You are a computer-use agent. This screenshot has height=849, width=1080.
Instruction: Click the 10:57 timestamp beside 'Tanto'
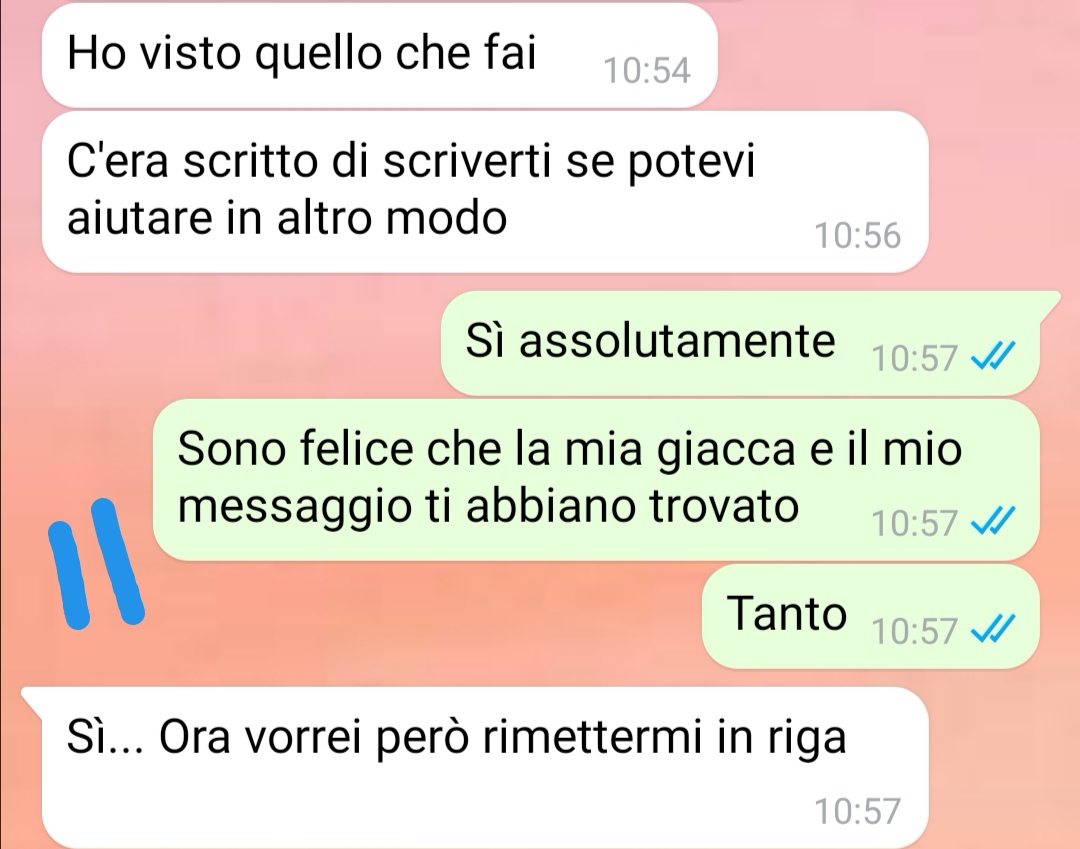[914, 631]
